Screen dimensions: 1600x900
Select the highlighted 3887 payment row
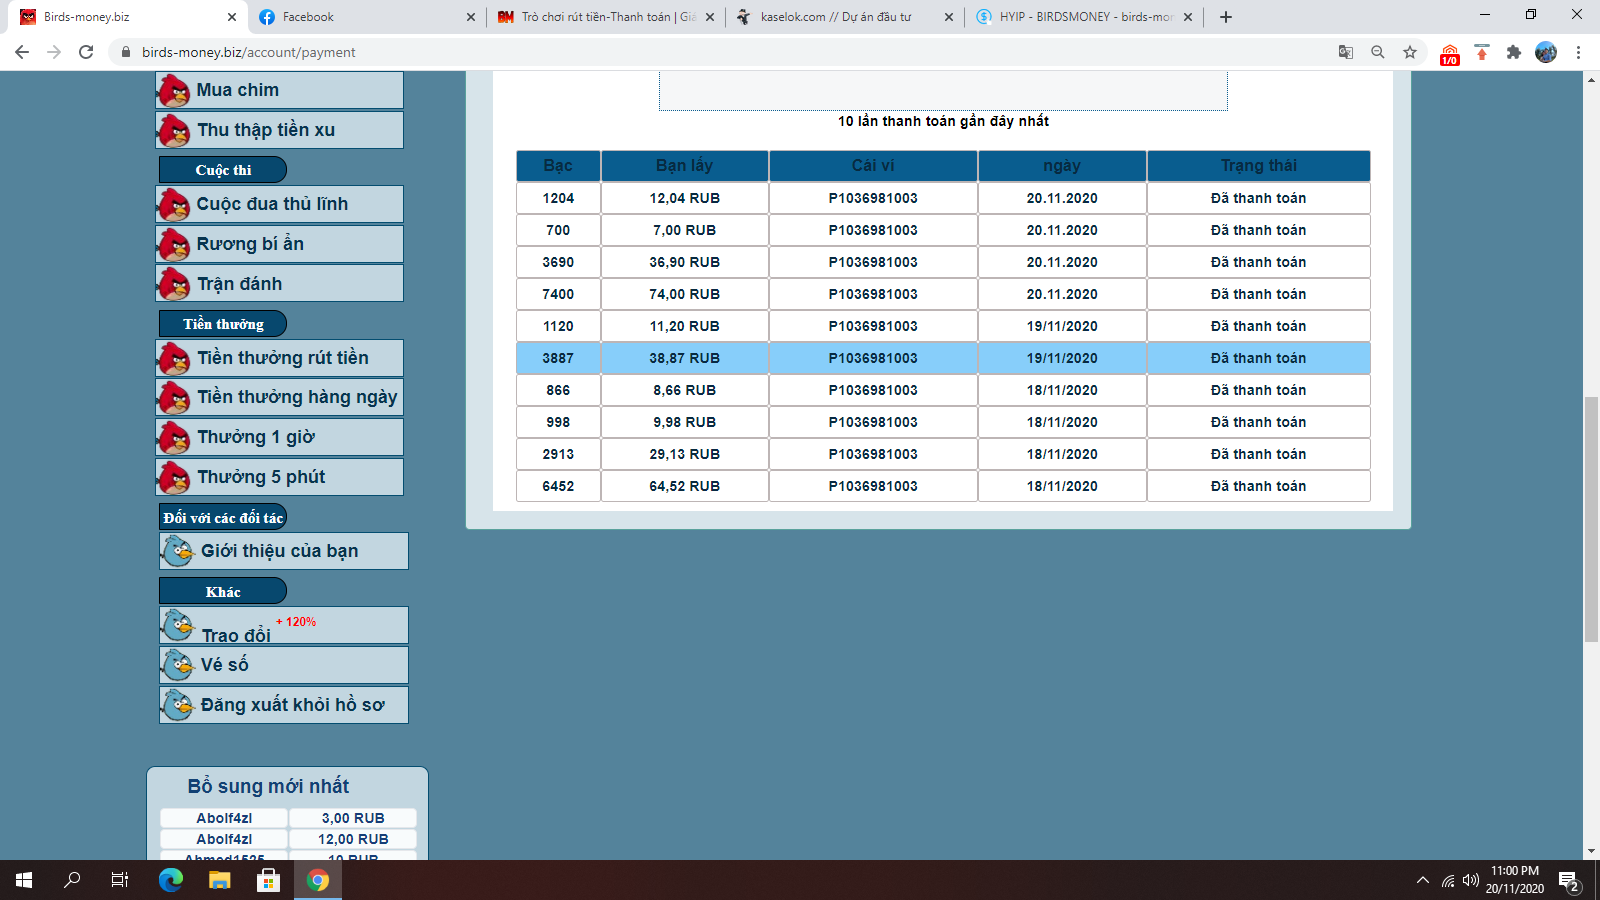coord(943,358)
